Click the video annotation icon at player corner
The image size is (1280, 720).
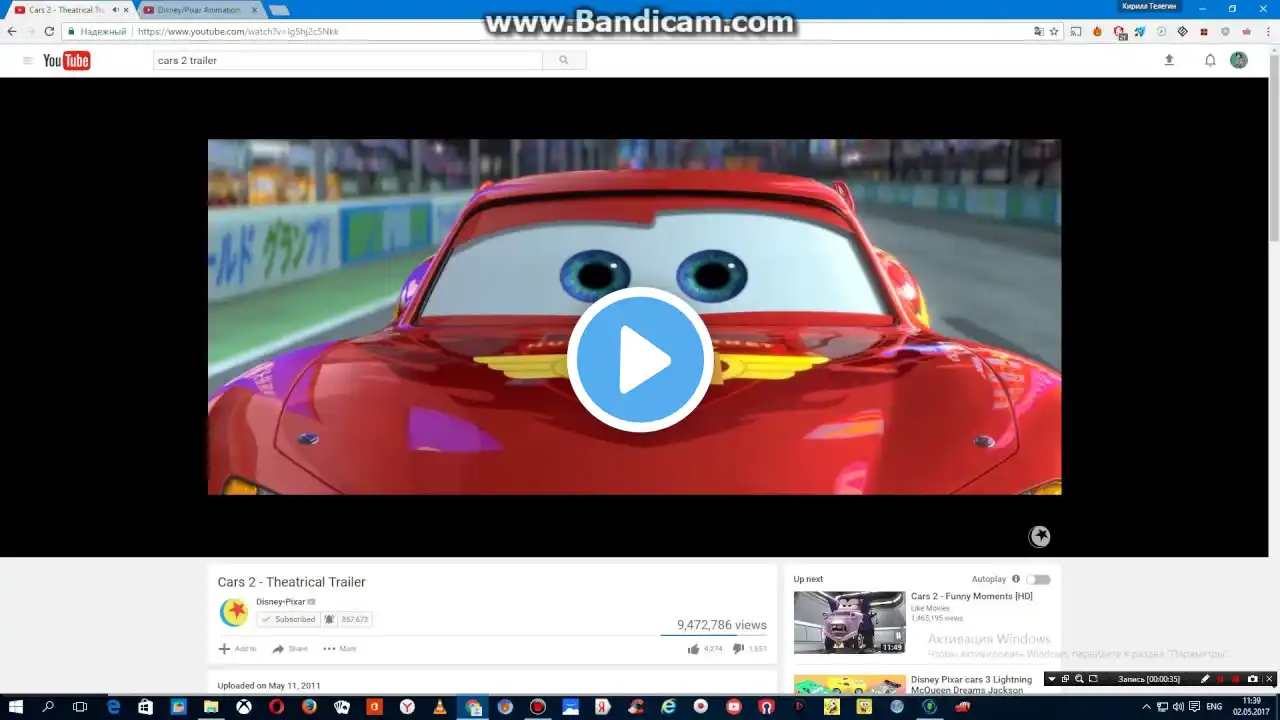tap(1040, 537)
